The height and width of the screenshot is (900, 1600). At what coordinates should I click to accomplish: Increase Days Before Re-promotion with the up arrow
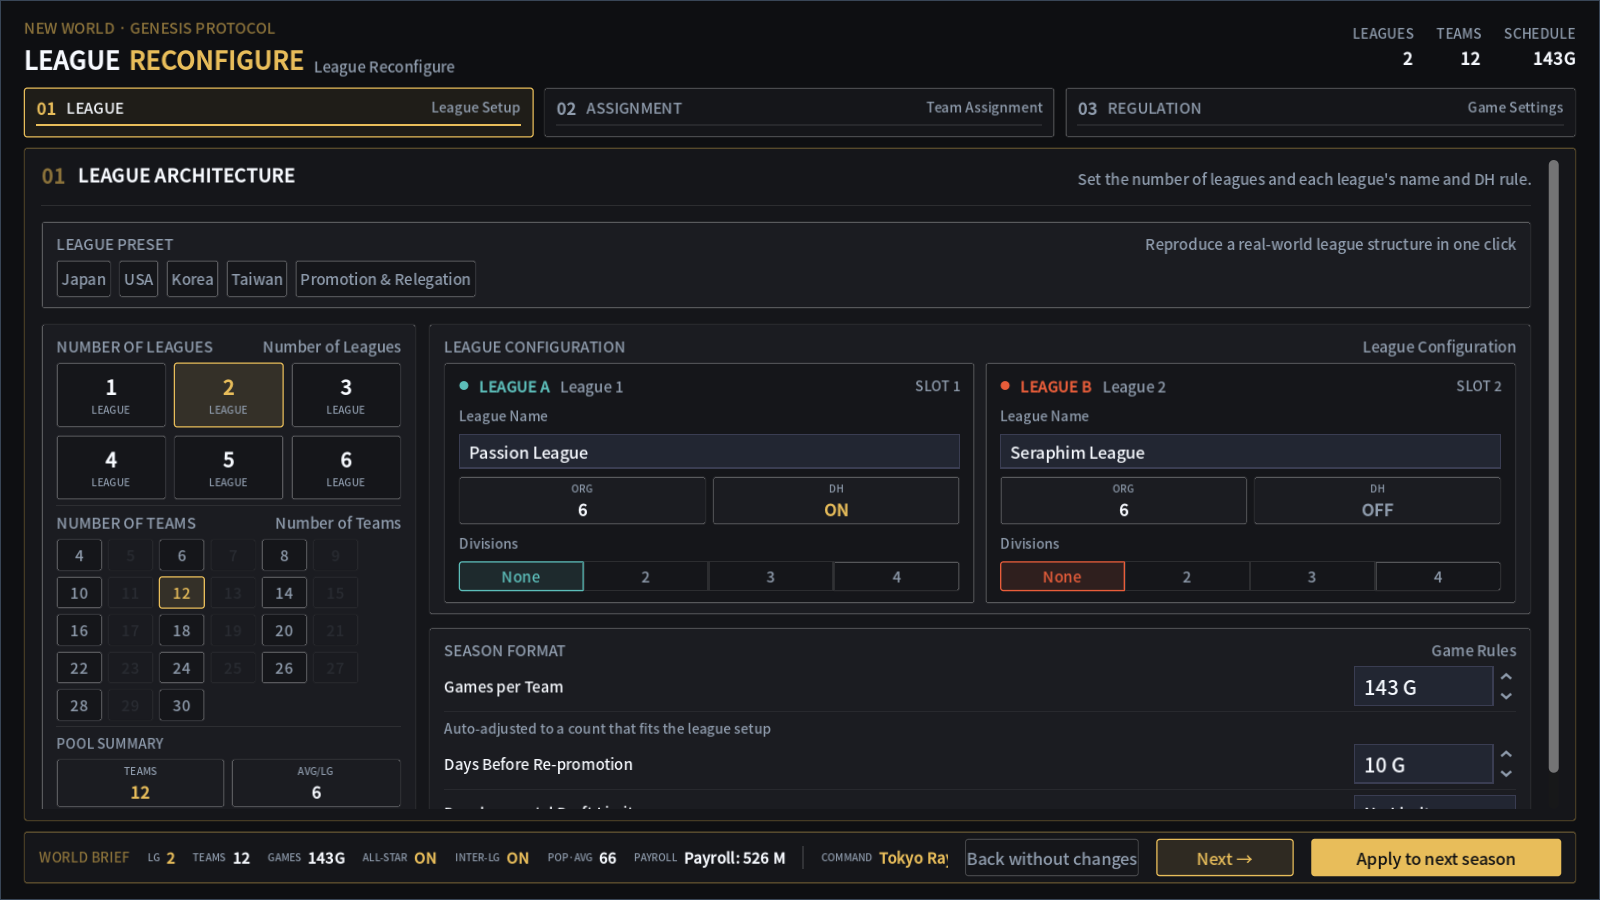(x=1506, y=754)
